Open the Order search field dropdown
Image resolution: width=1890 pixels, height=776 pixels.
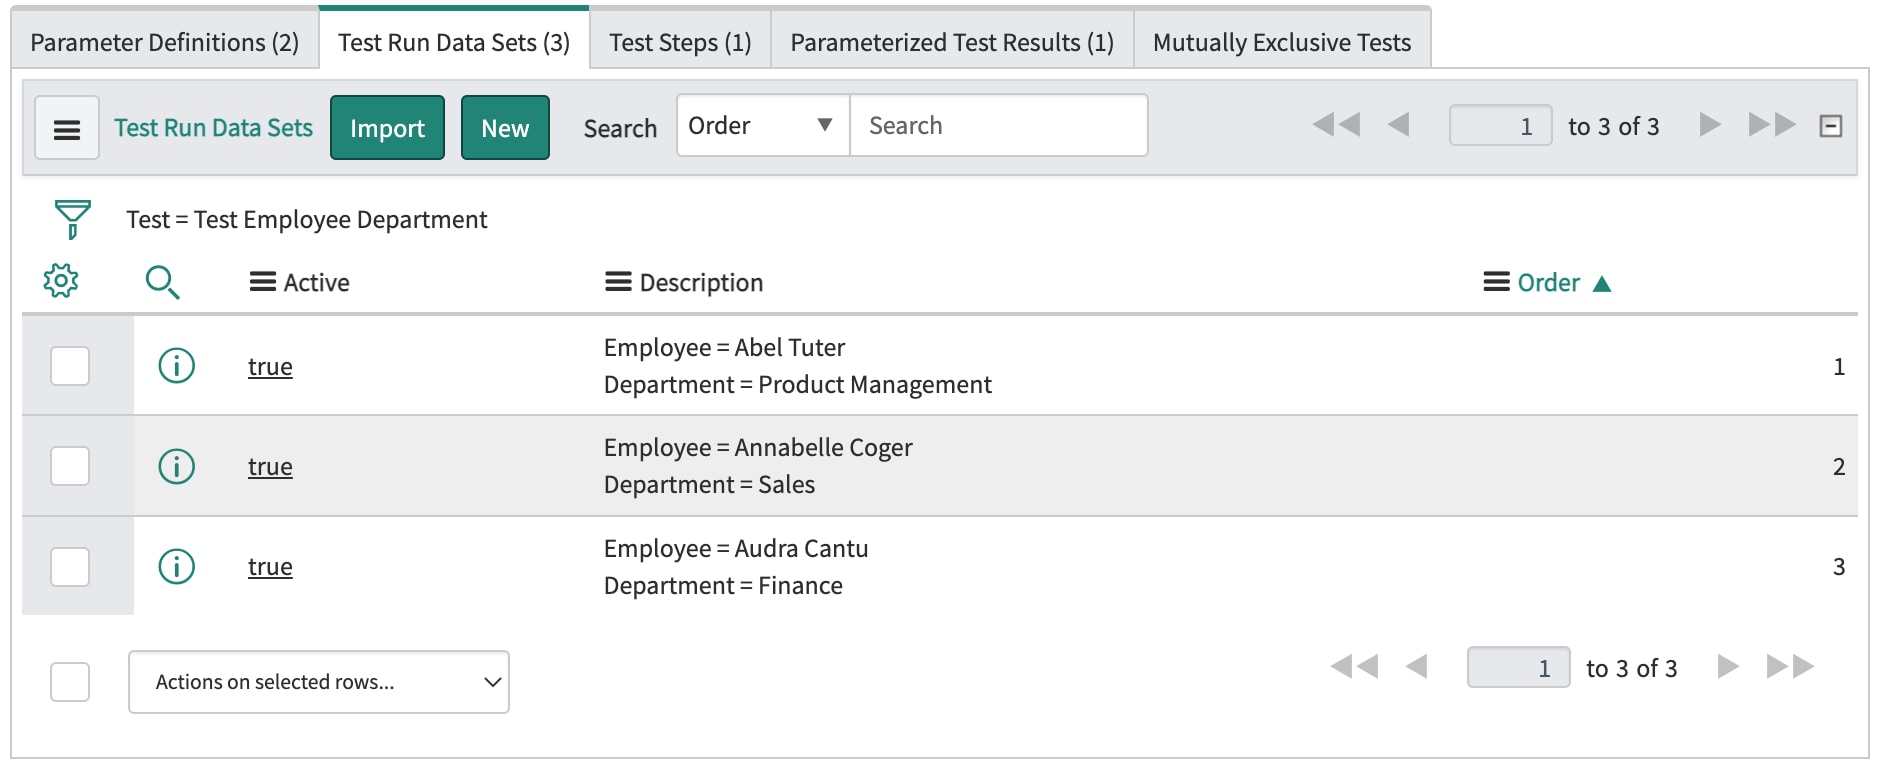(762, 126)
